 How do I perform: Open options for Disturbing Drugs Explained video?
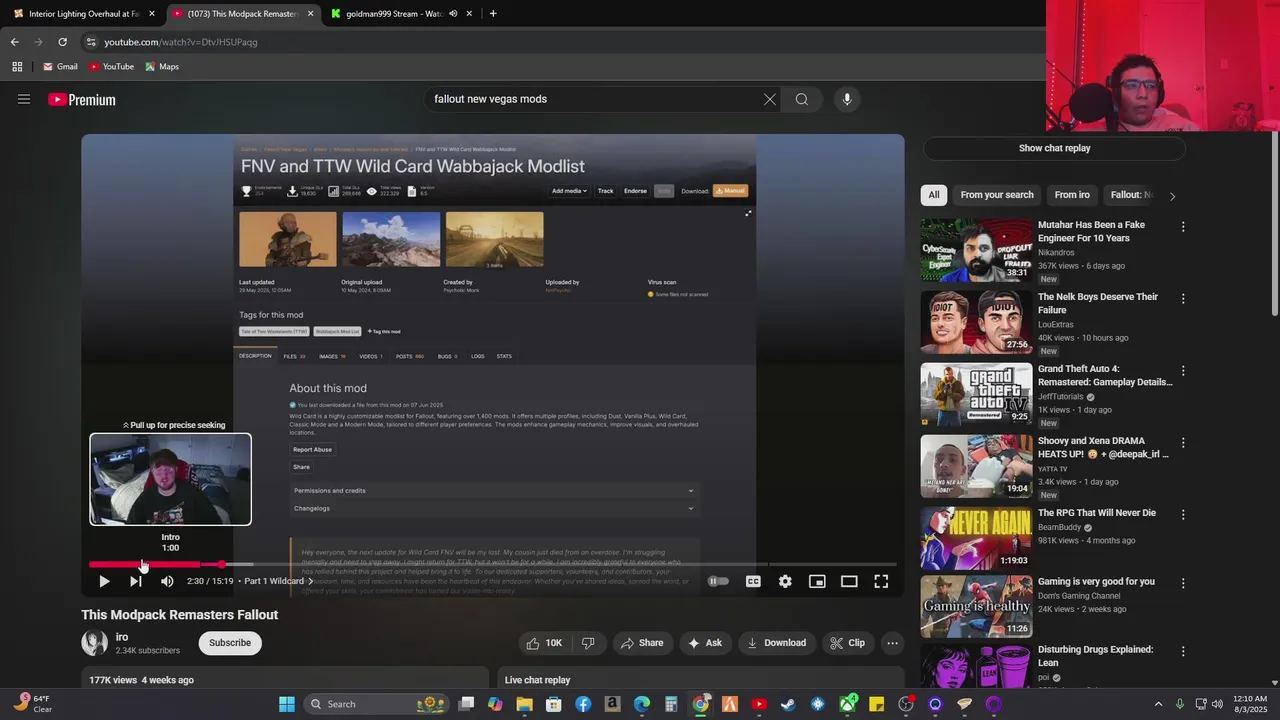click(x=1183, y=651)
